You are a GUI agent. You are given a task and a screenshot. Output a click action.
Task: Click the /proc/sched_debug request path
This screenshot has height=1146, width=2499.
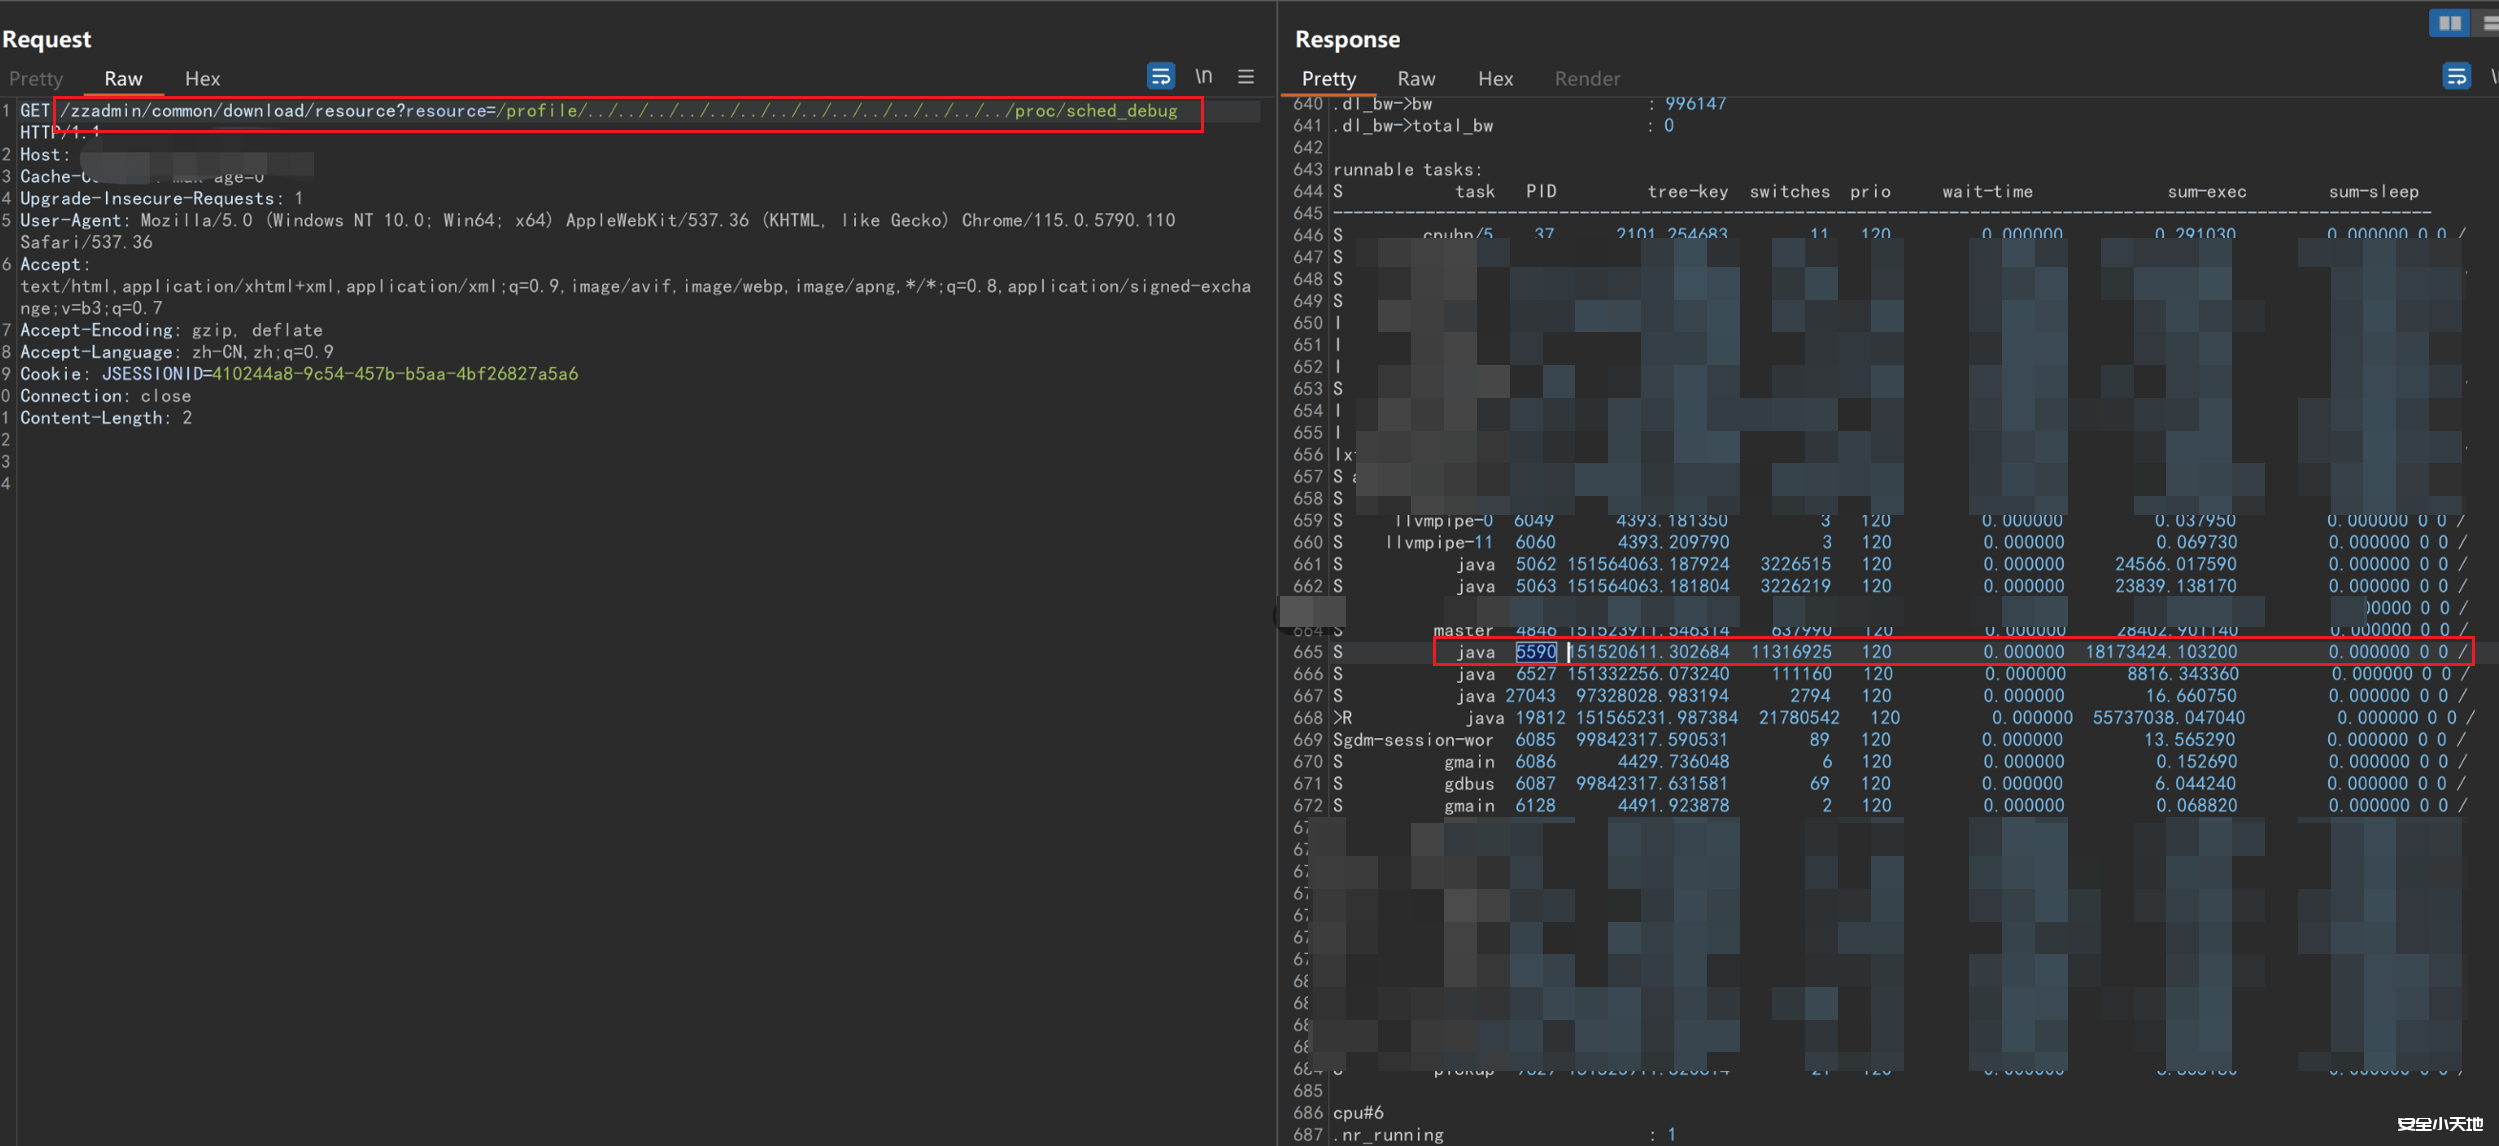pyautogui.click(x=1095, y=111)
